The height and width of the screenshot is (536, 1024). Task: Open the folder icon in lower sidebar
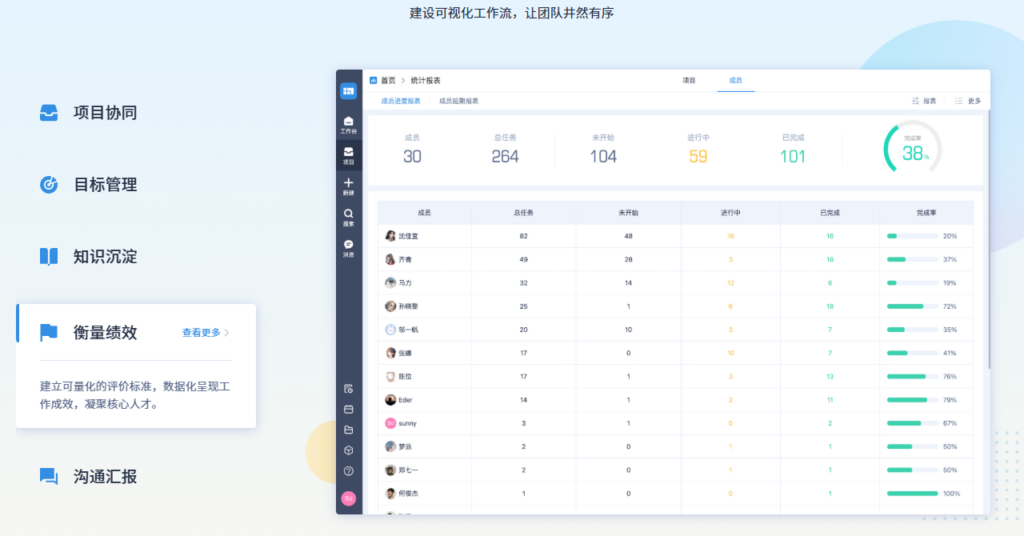349,430
